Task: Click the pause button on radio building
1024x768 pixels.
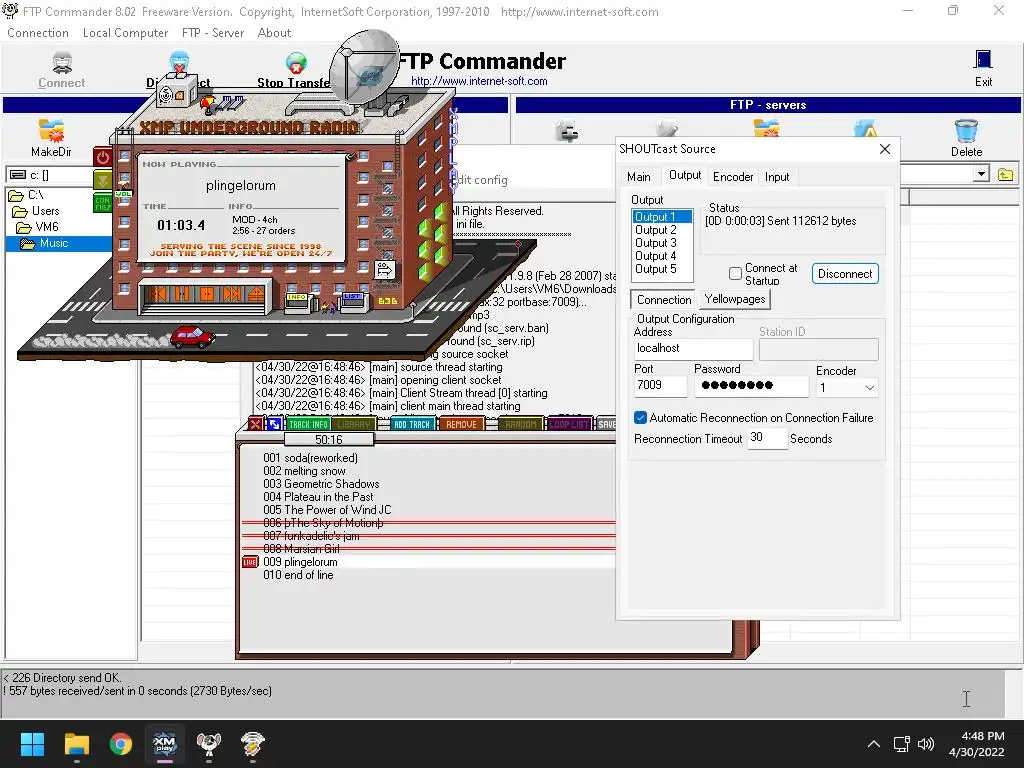Action: tap(182, 294)
